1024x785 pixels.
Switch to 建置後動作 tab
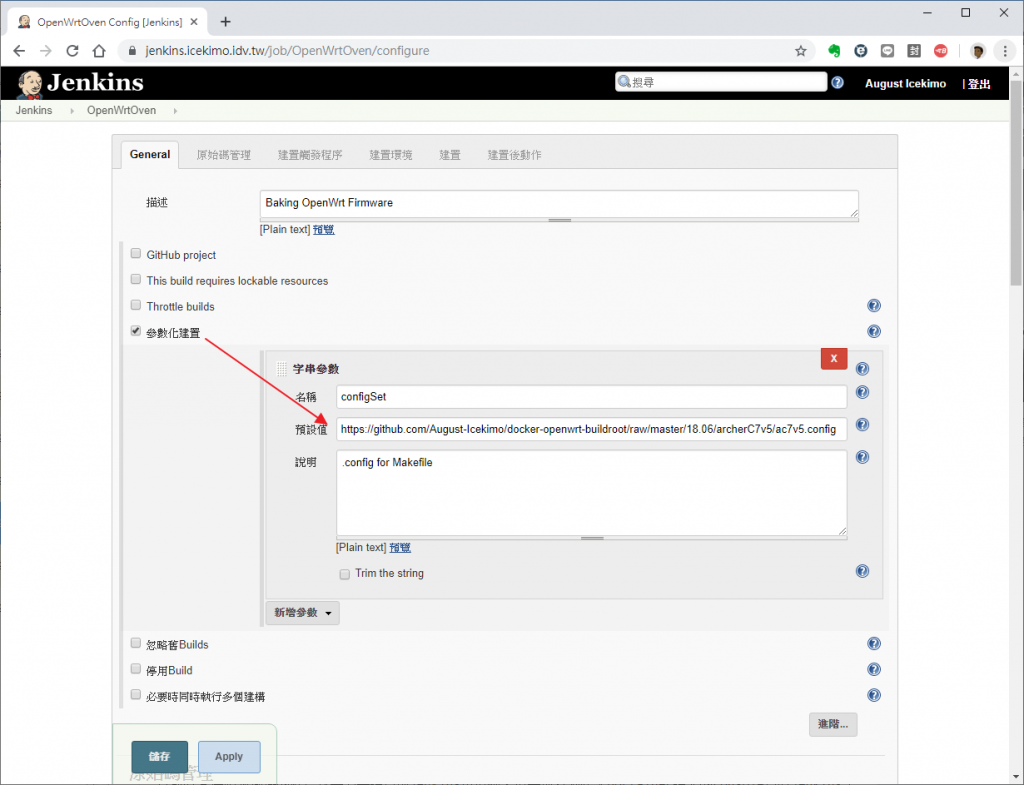click(x=515, y=155)
